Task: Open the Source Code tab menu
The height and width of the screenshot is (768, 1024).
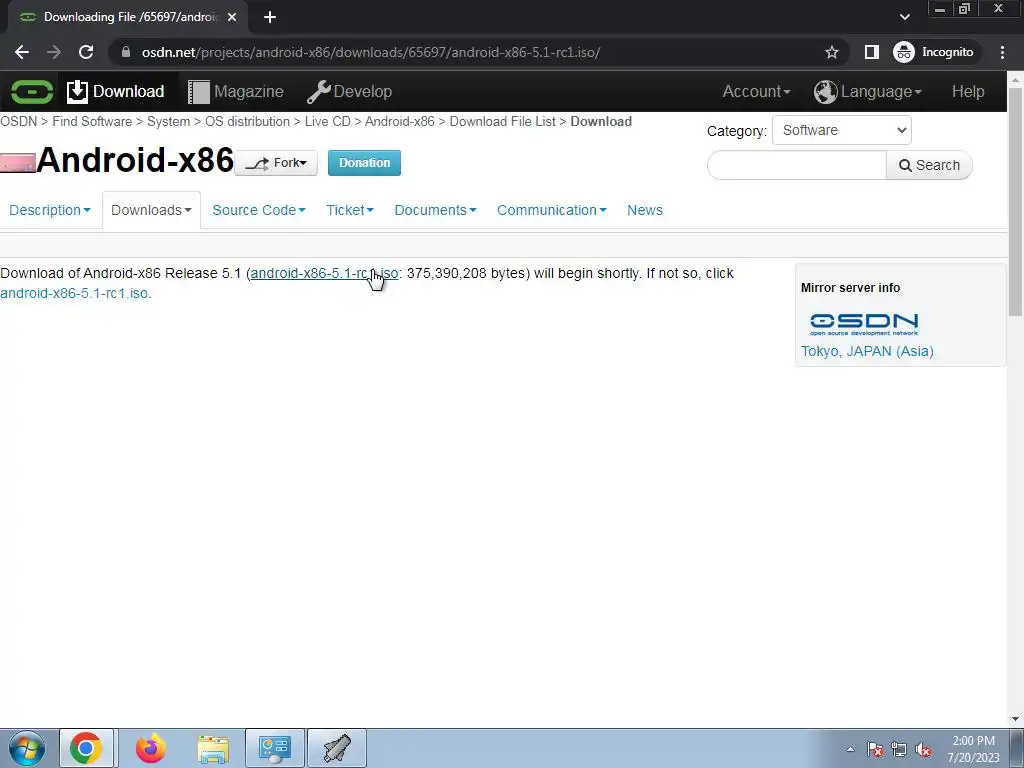Action: click(259, 210)
